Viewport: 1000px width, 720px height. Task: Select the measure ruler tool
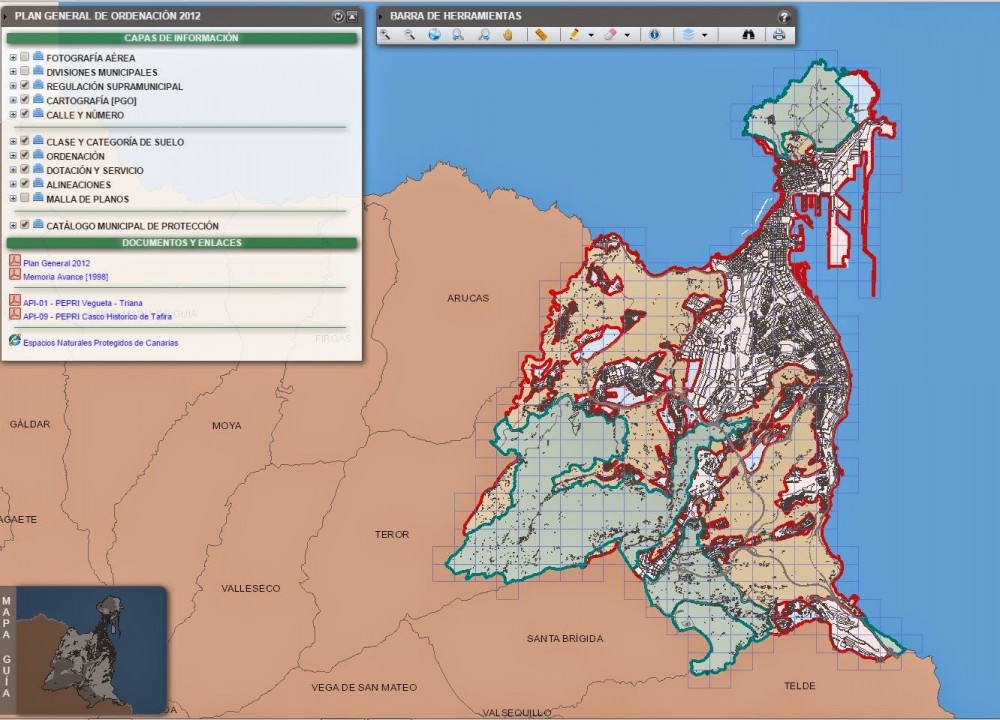point(541,34)
